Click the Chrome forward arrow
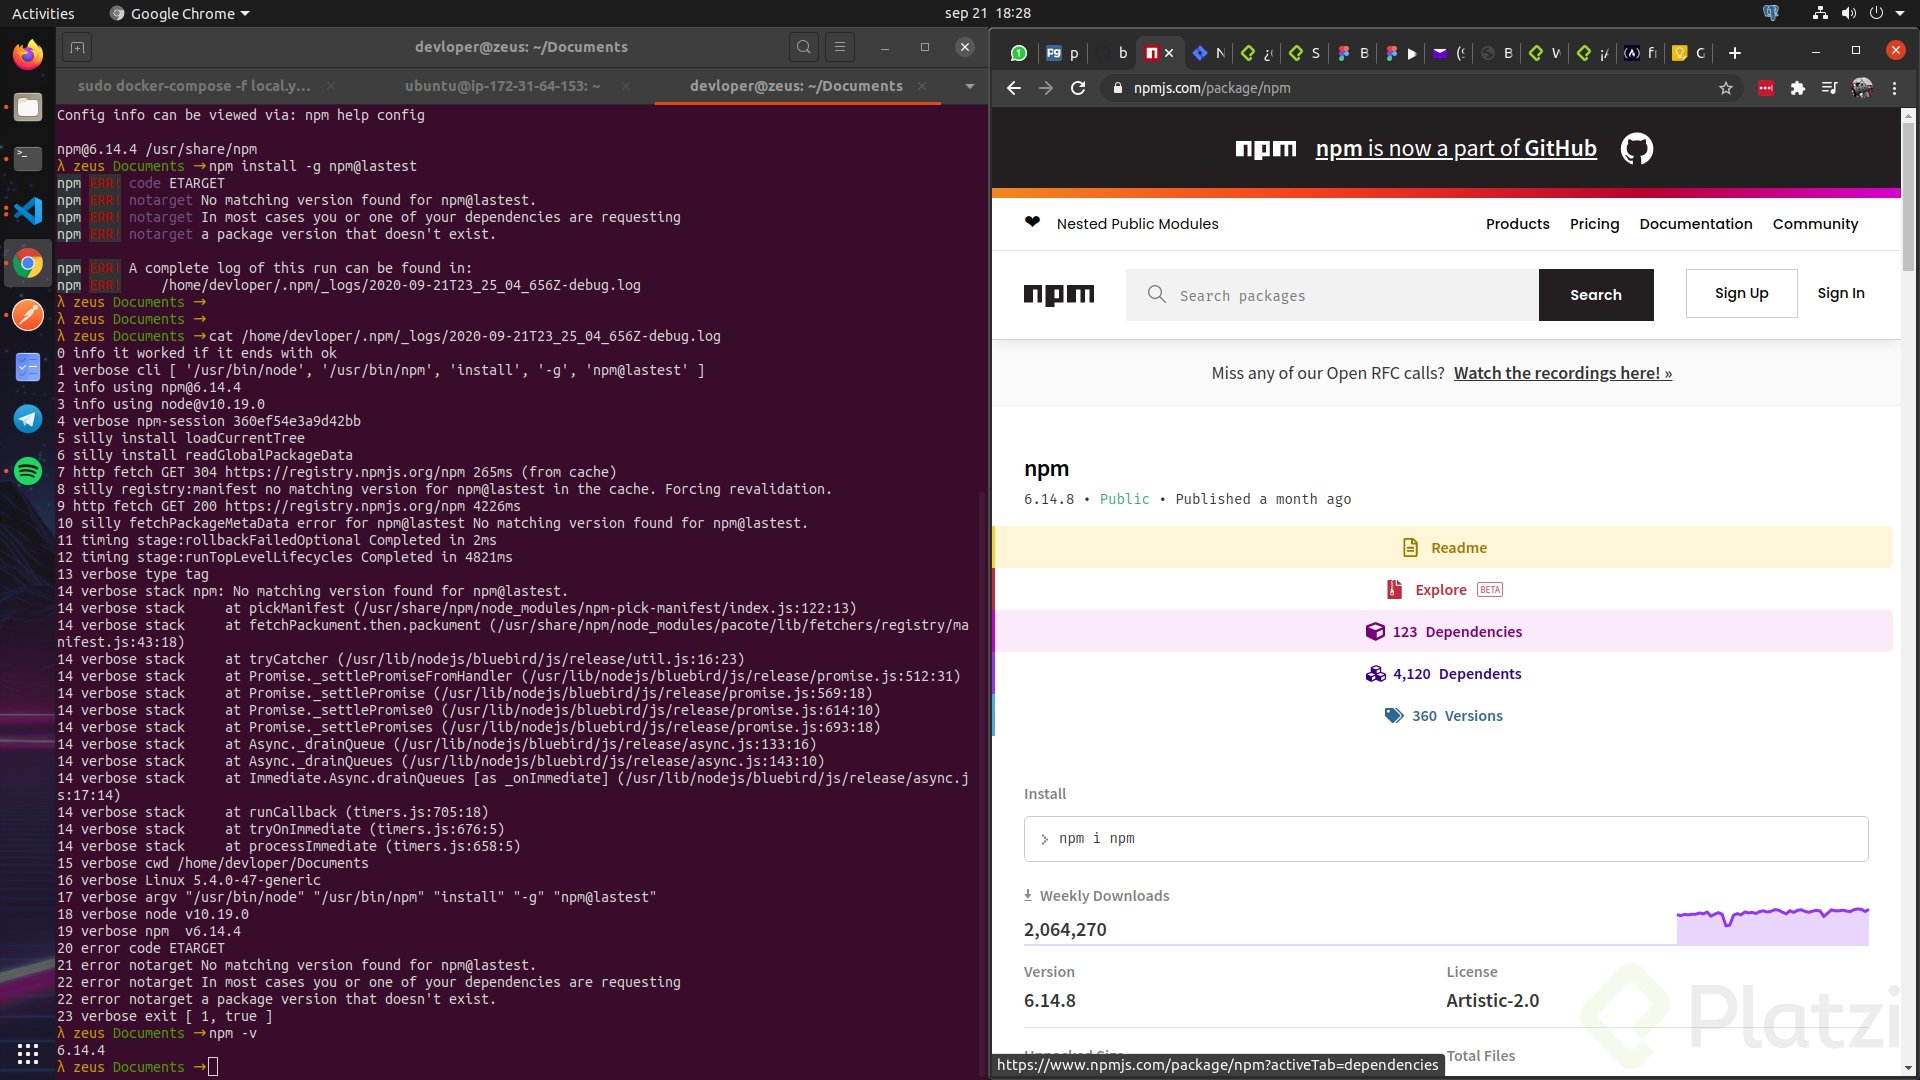This screenshot has height=1080, width=1920. coord(1046,88)
